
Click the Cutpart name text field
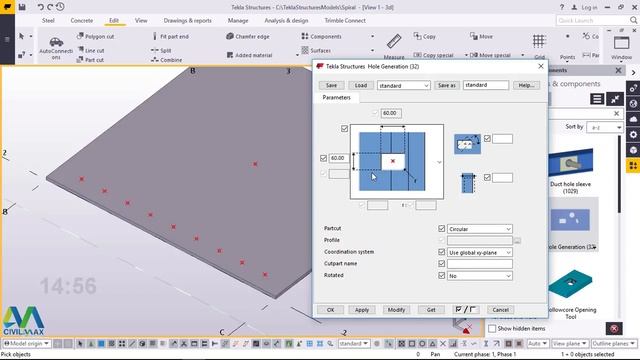pyautogui.click(x=480, y=264)
